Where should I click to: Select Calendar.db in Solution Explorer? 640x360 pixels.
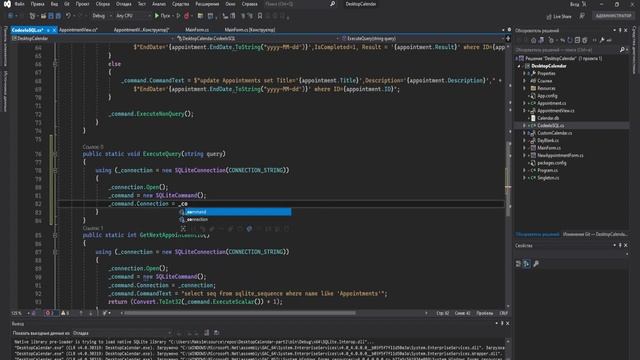pos(548,118)
